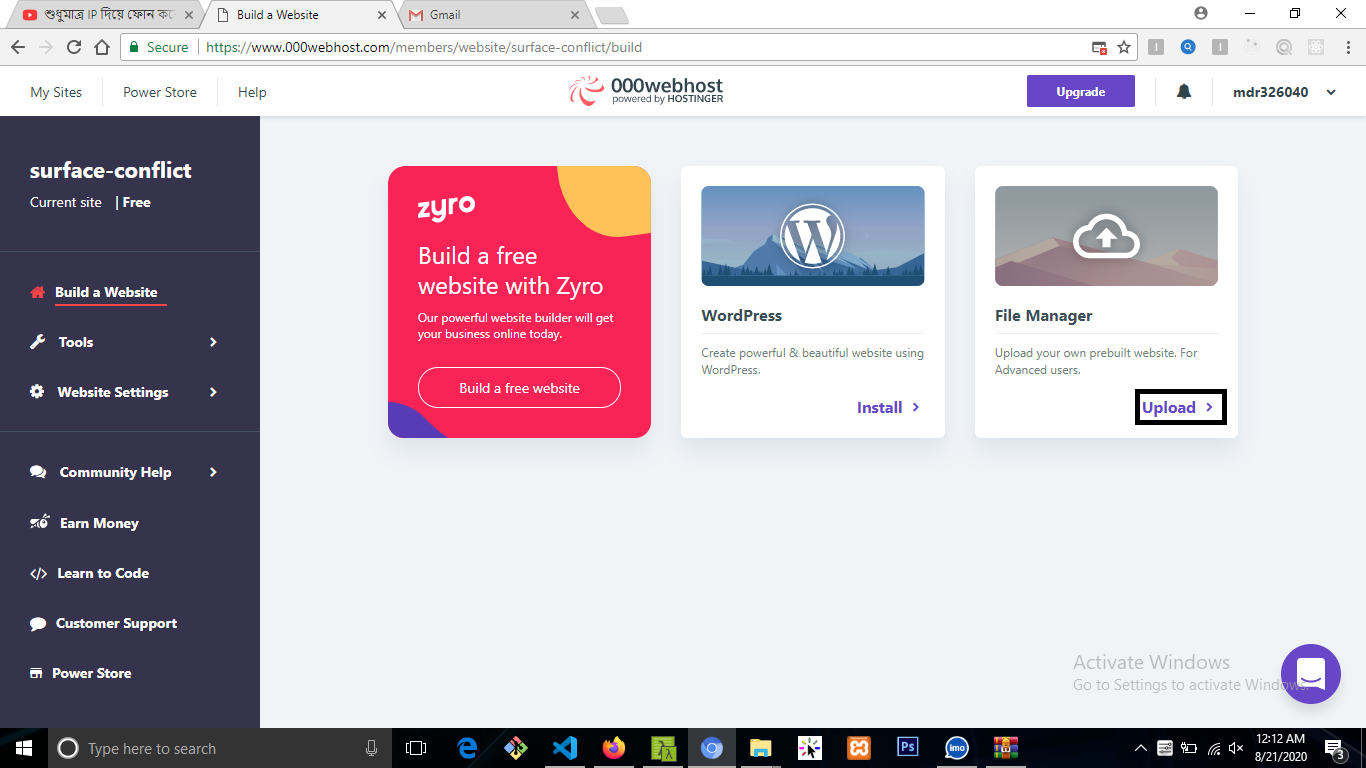This screenshot has width=1366, height=768.
Task: Click the Tools wrench icon
Action: 38,342
